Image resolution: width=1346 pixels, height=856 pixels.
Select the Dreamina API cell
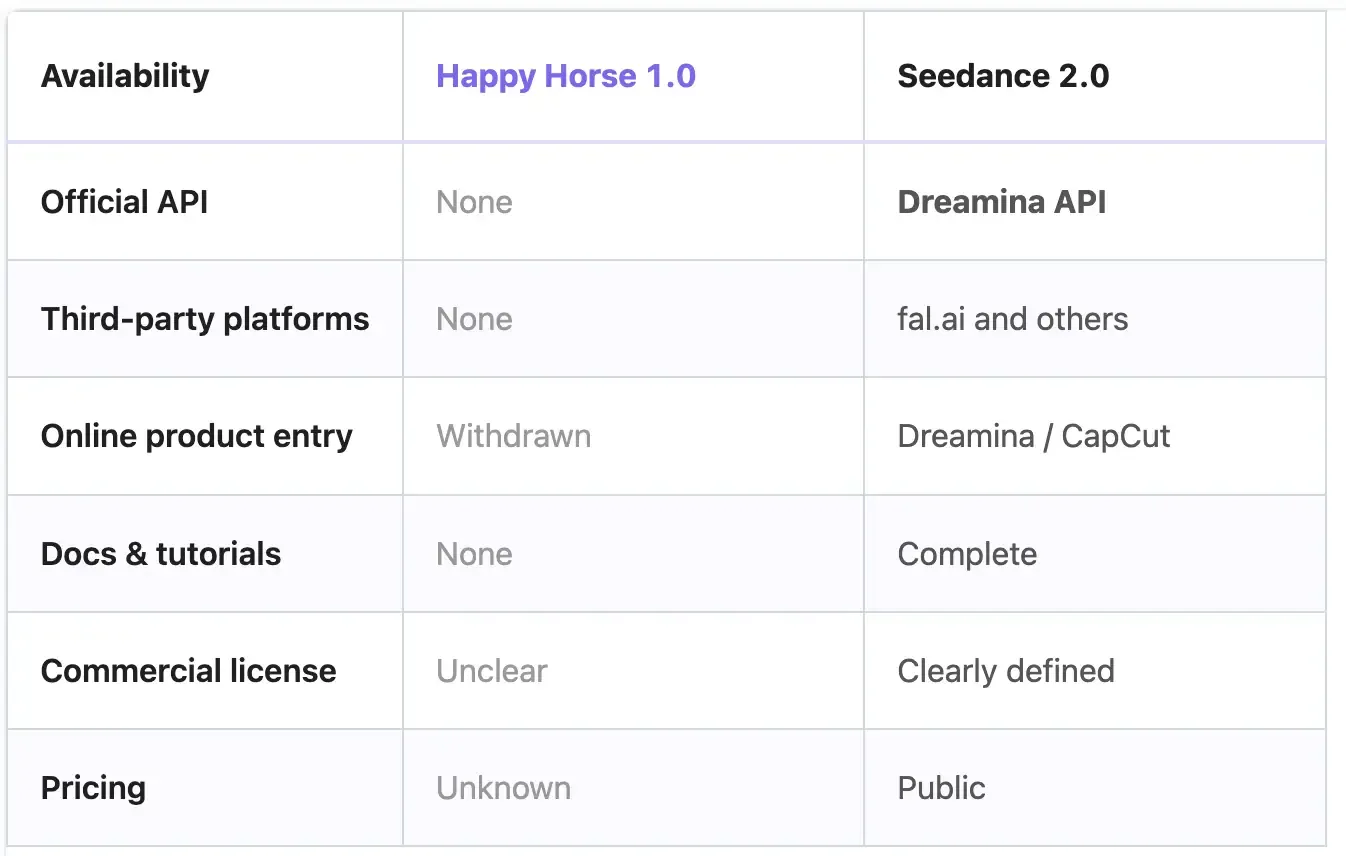pos(1002,202)
